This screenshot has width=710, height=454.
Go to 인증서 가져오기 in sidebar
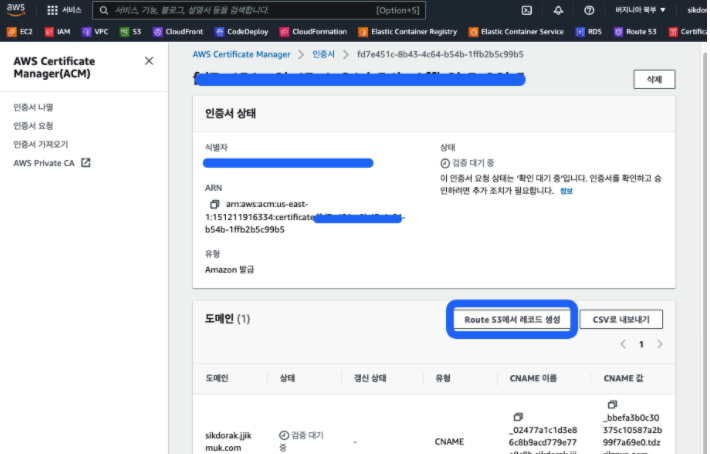pos(41,144)
